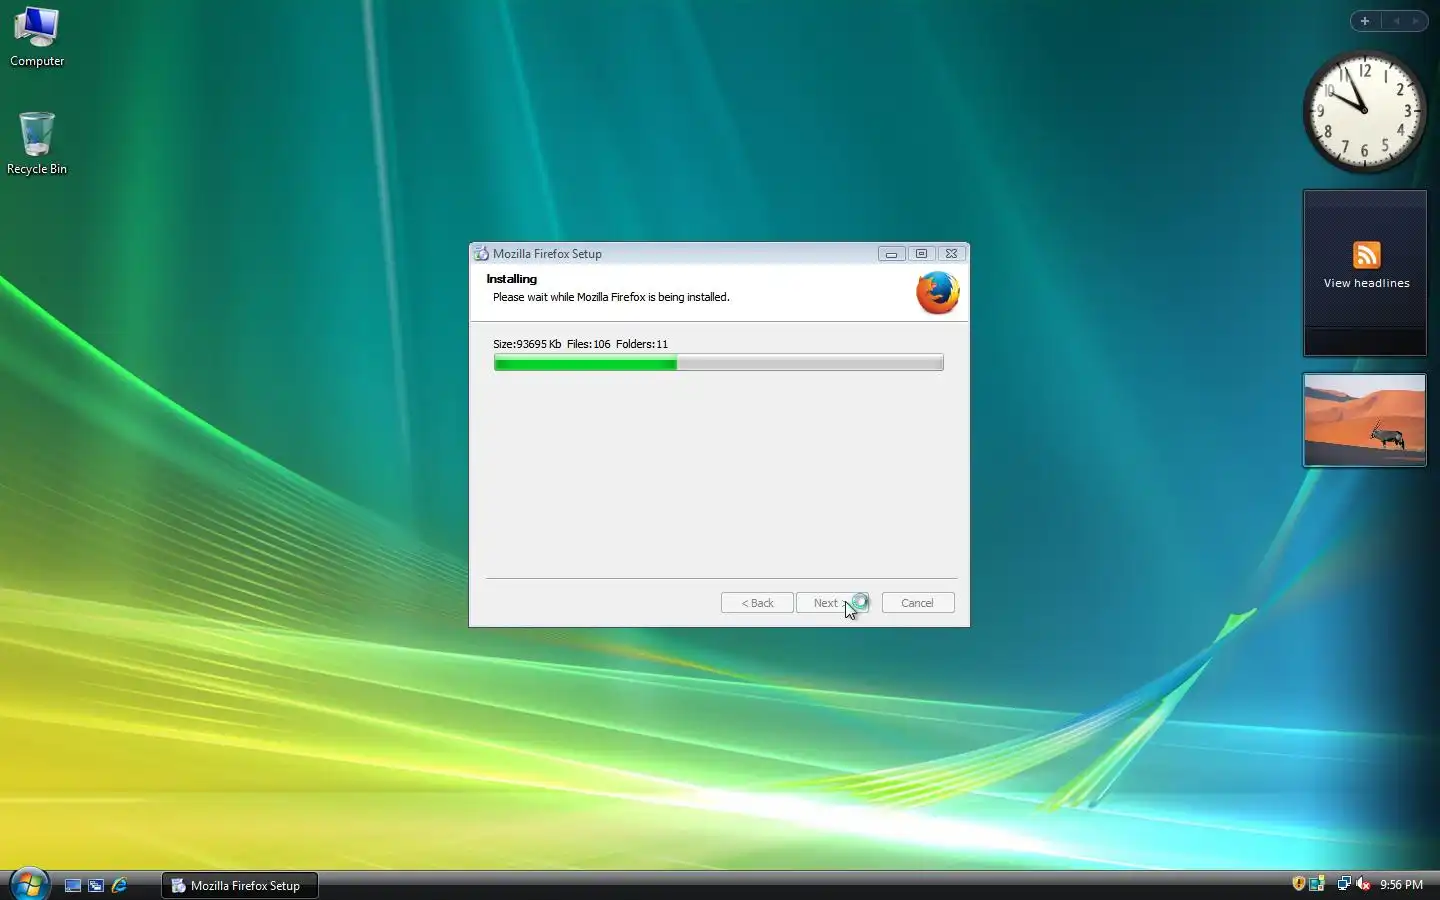The height and width of the screenshot is (900, 1440).
Task: Click the 9:56 PM taskbar clock
Action: click(1401, 885)
